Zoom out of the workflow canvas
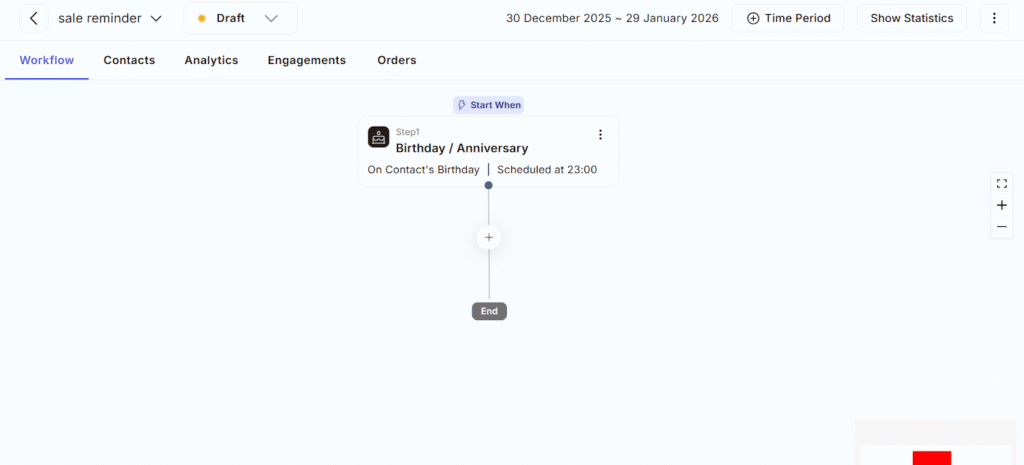Screen dimensions: 1024x465 1001,227
